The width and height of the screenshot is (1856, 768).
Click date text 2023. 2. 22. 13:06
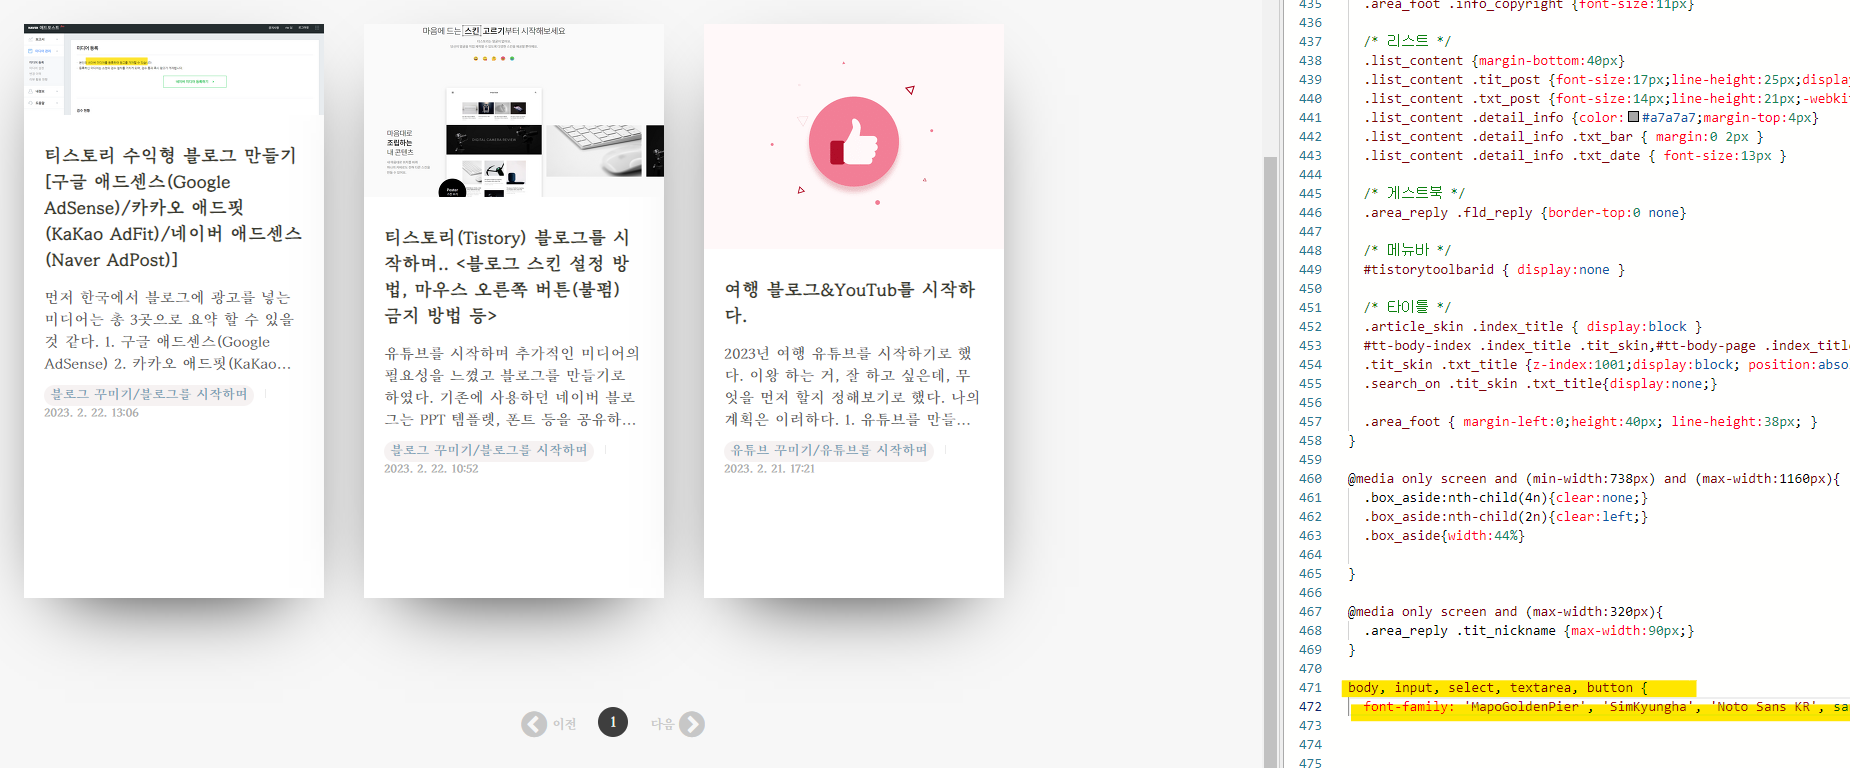tap(92, 413)
